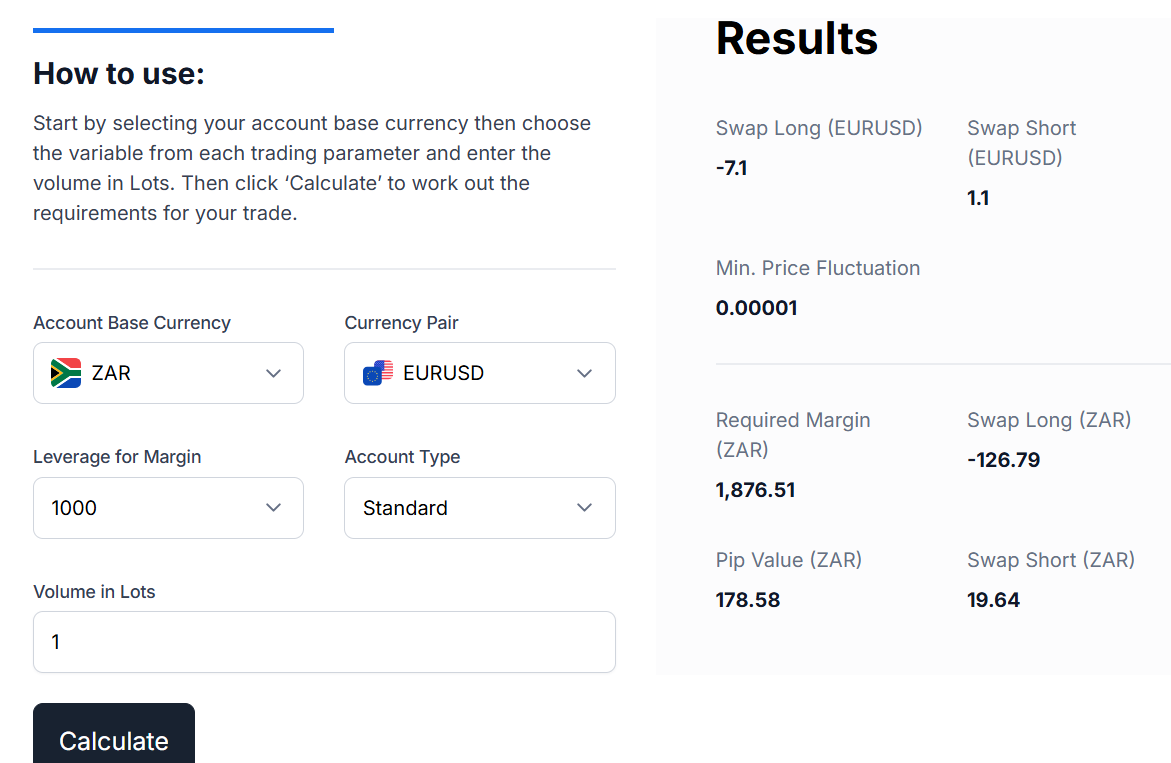Click the Pip Value result 178.58

pyautogui.click(x=748, y=600)
